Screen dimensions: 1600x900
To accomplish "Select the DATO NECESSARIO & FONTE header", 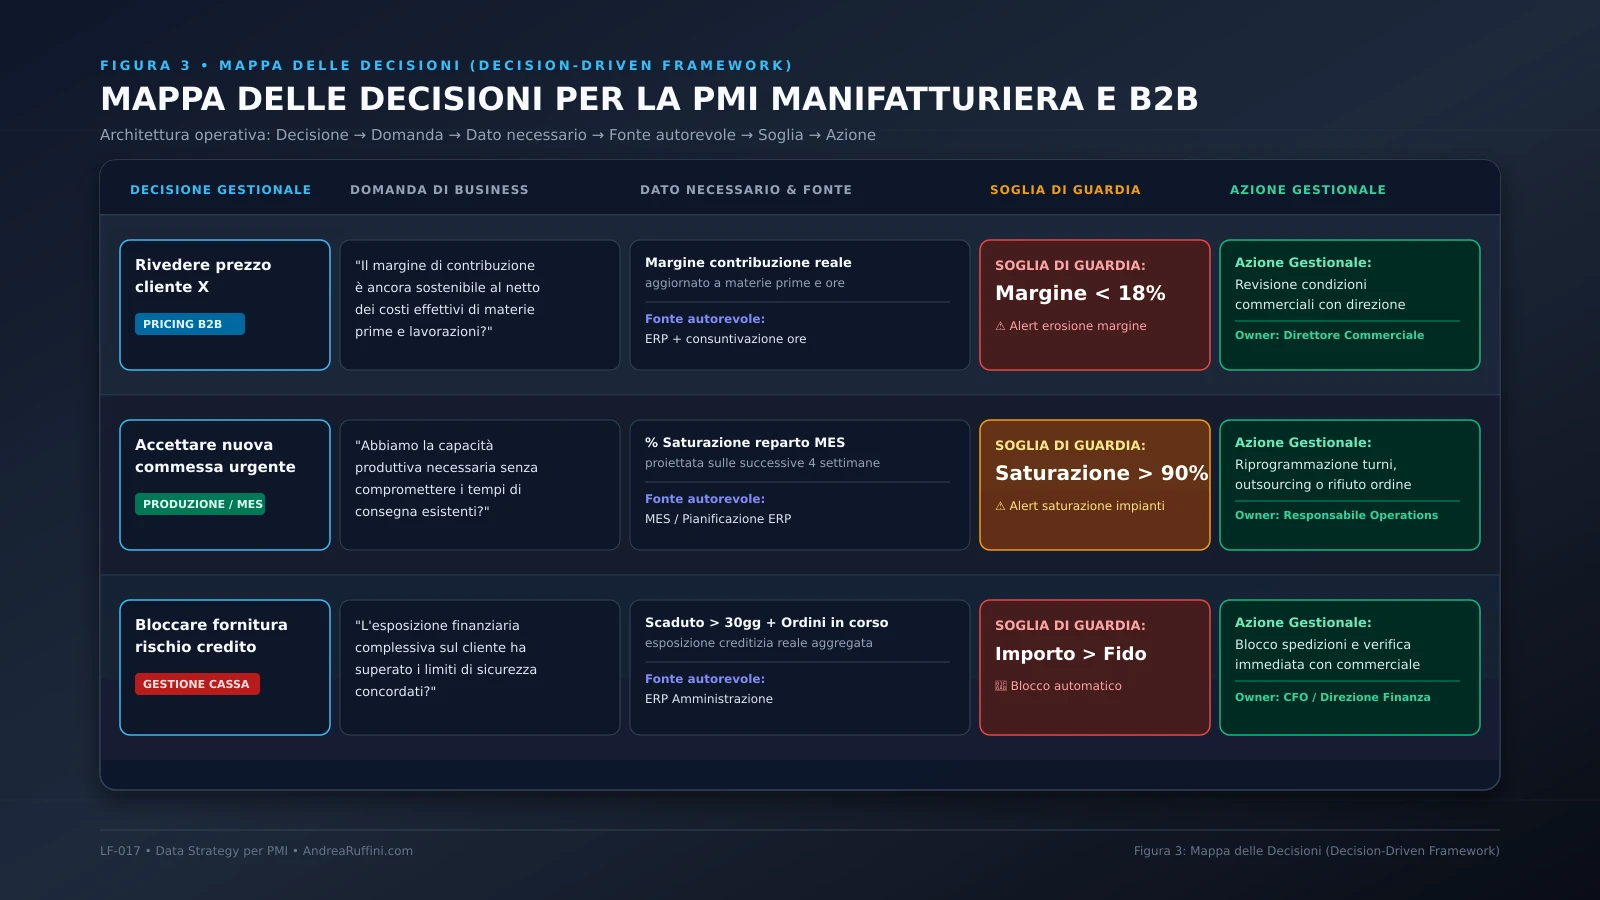I will point(746,190).
